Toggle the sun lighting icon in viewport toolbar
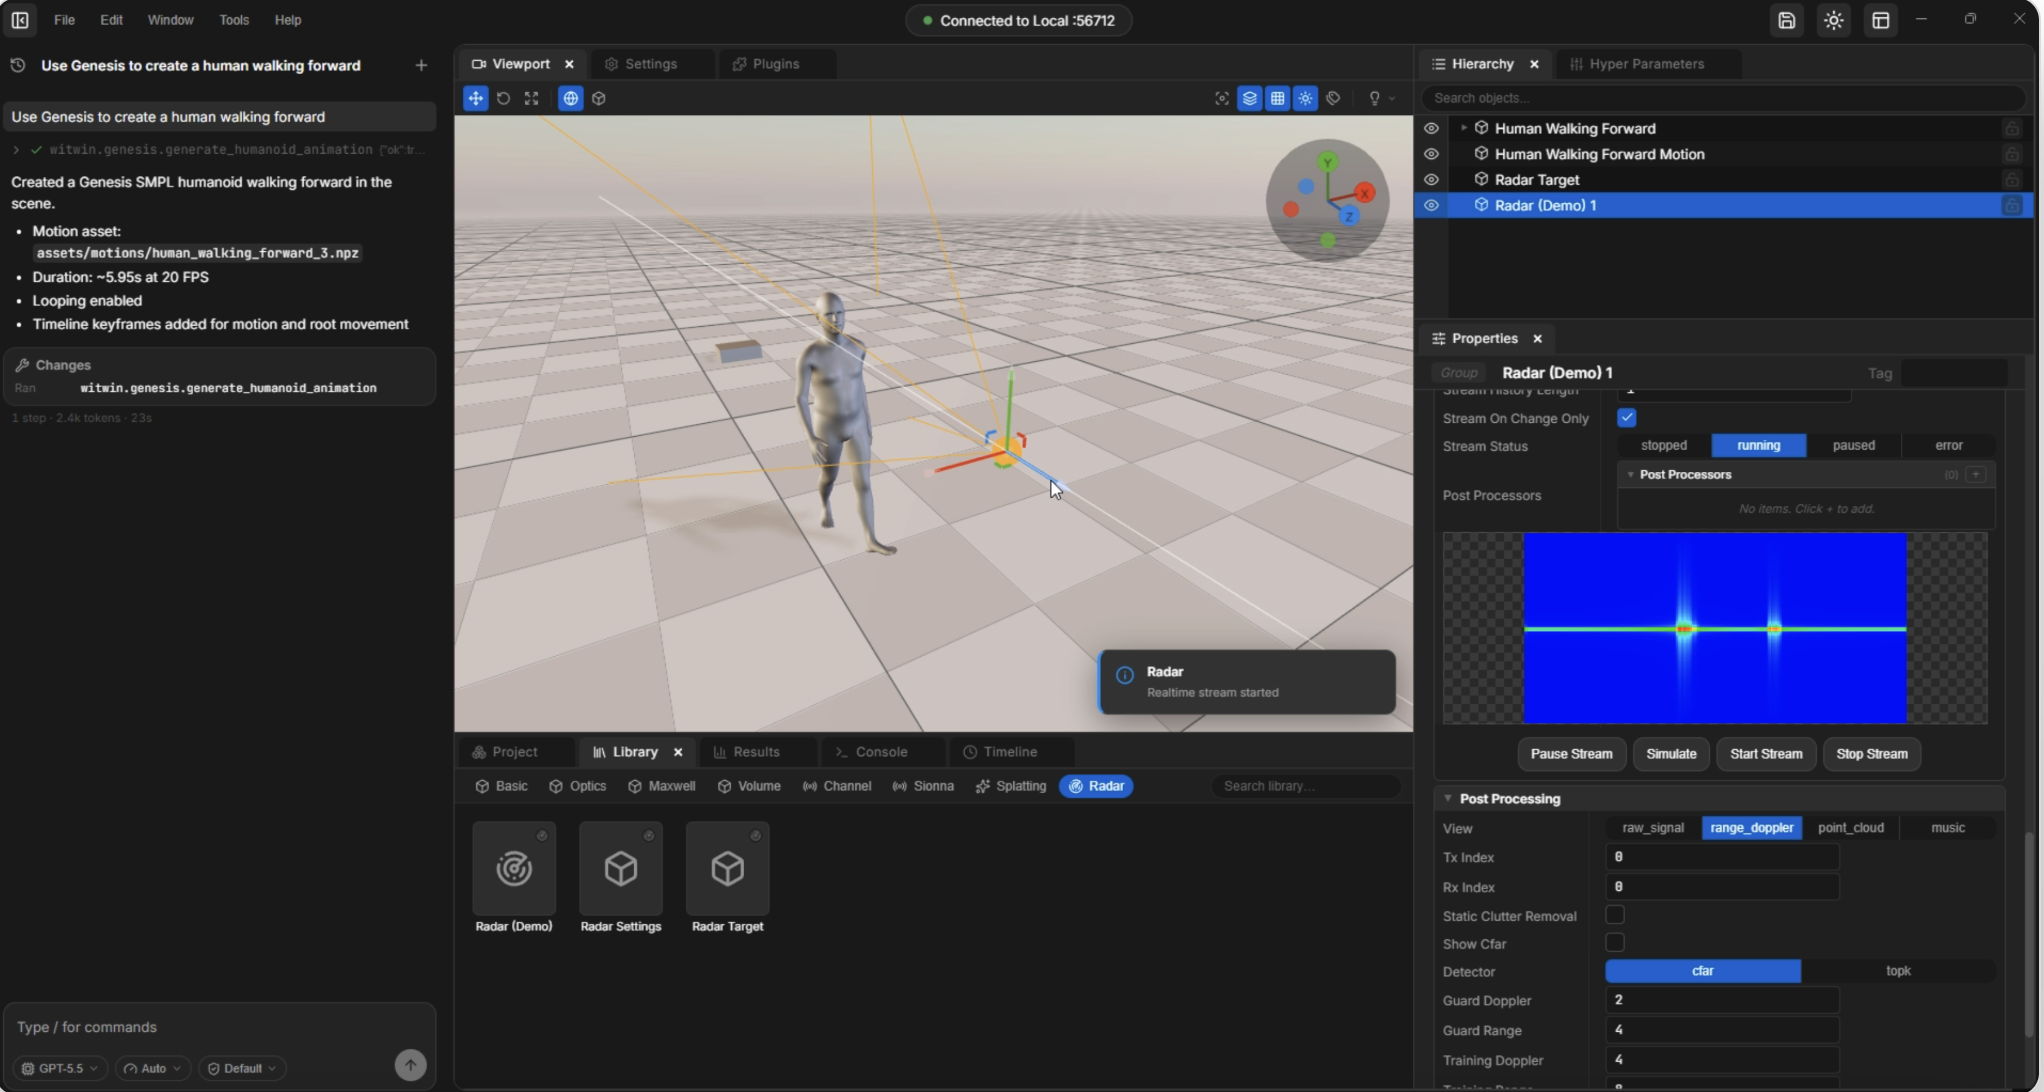The image size is (2044, 1092). pos(1305,98)
